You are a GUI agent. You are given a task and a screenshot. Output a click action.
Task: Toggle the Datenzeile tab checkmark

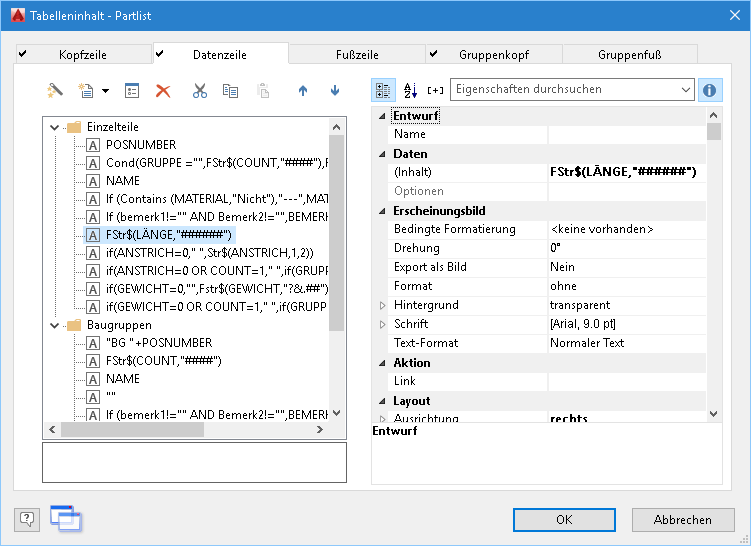159,54
